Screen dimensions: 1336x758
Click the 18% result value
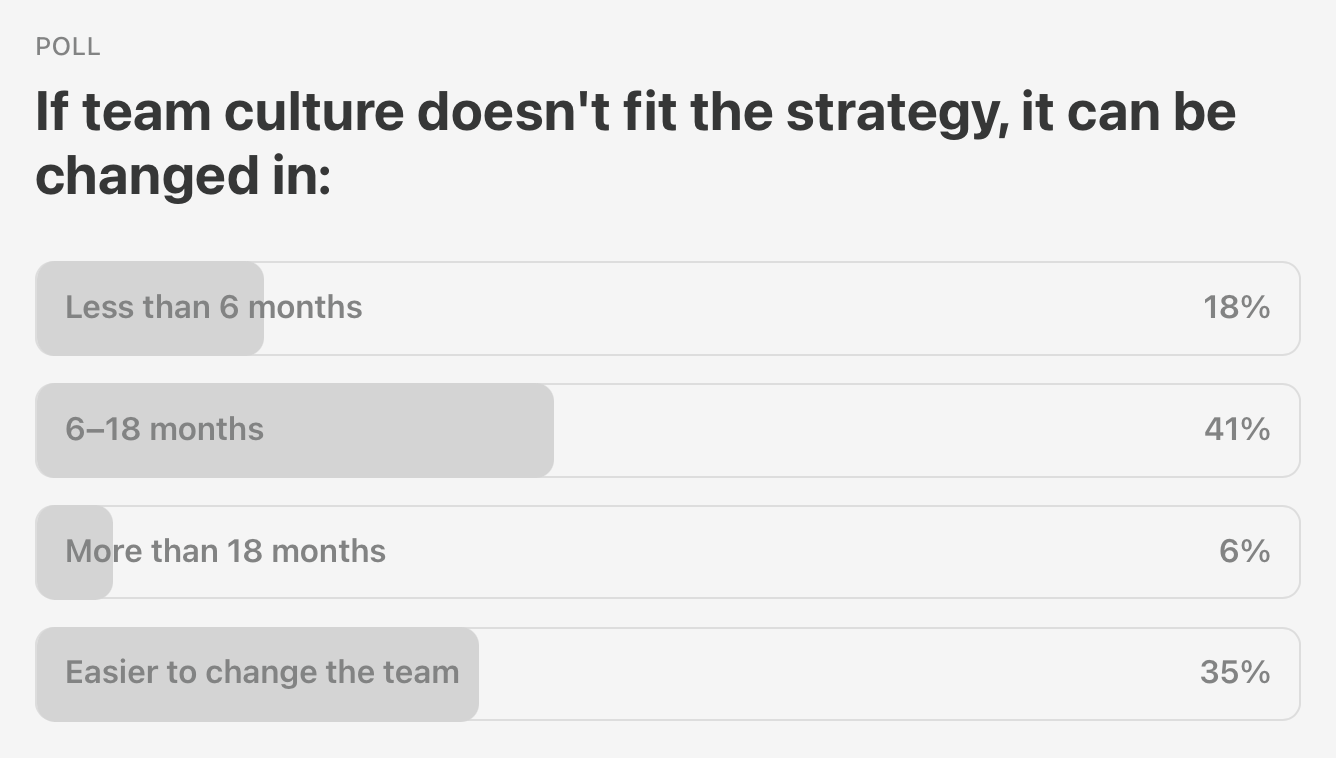click(1237, 307)
